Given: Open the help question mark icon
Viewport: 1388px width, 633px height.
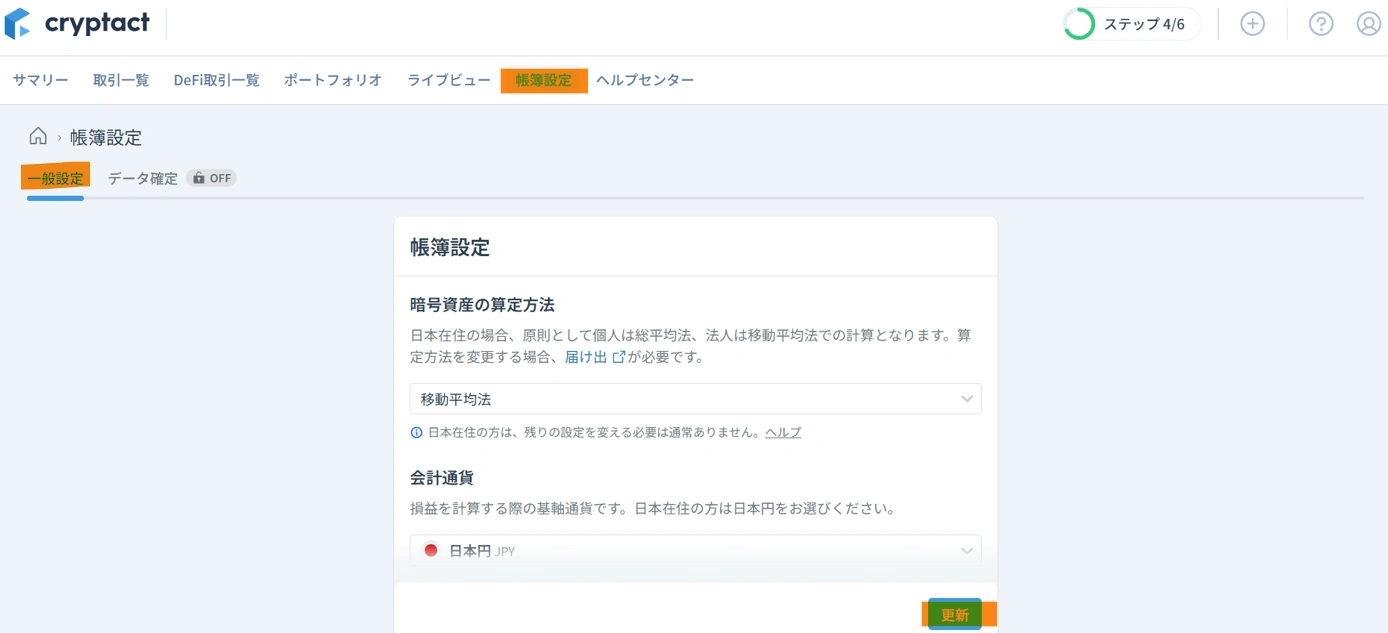Looking at the screenshot, I should tap(1321, 24).
